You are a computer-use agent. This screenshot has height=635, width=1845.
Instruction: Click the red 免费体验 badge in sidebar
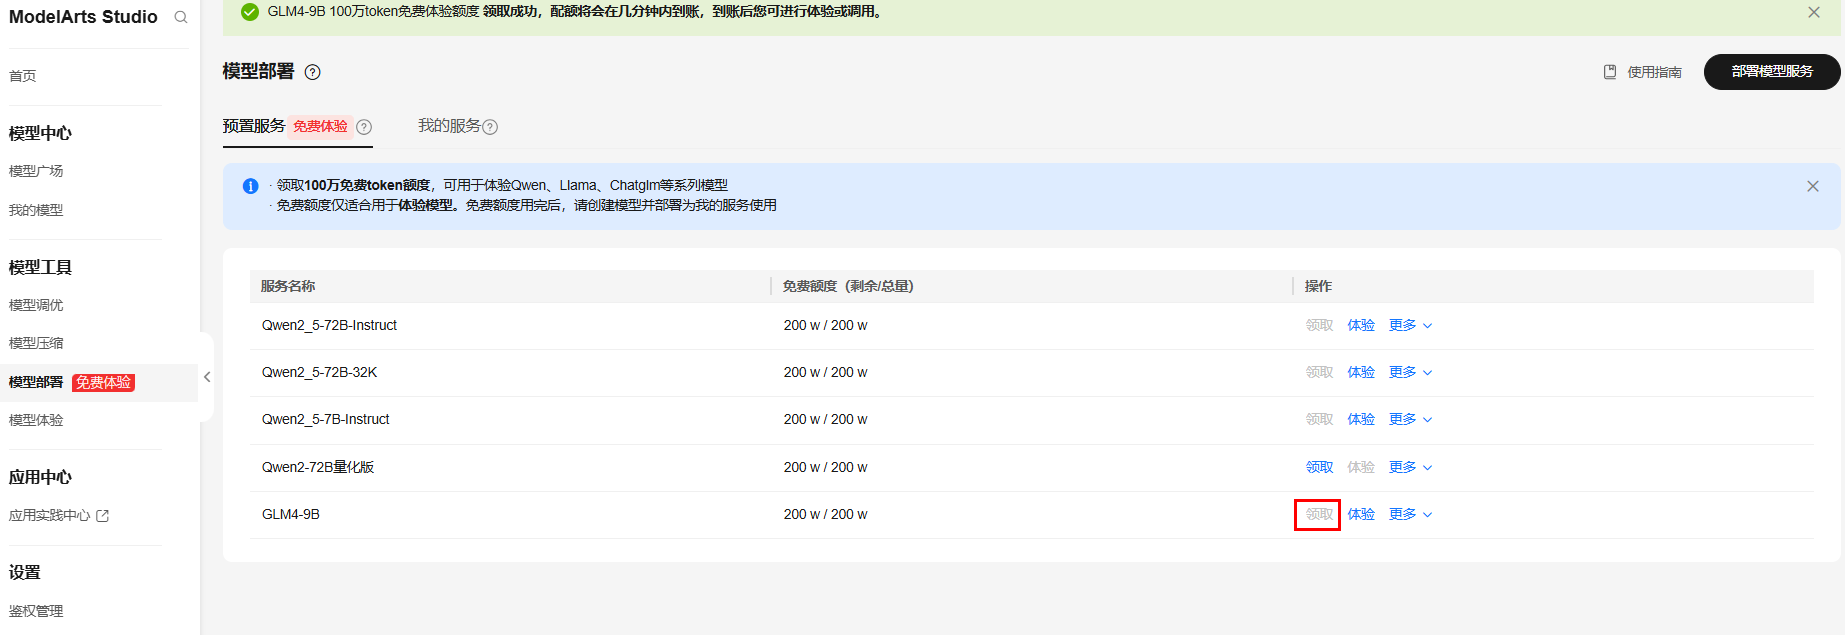coord(103,382)
